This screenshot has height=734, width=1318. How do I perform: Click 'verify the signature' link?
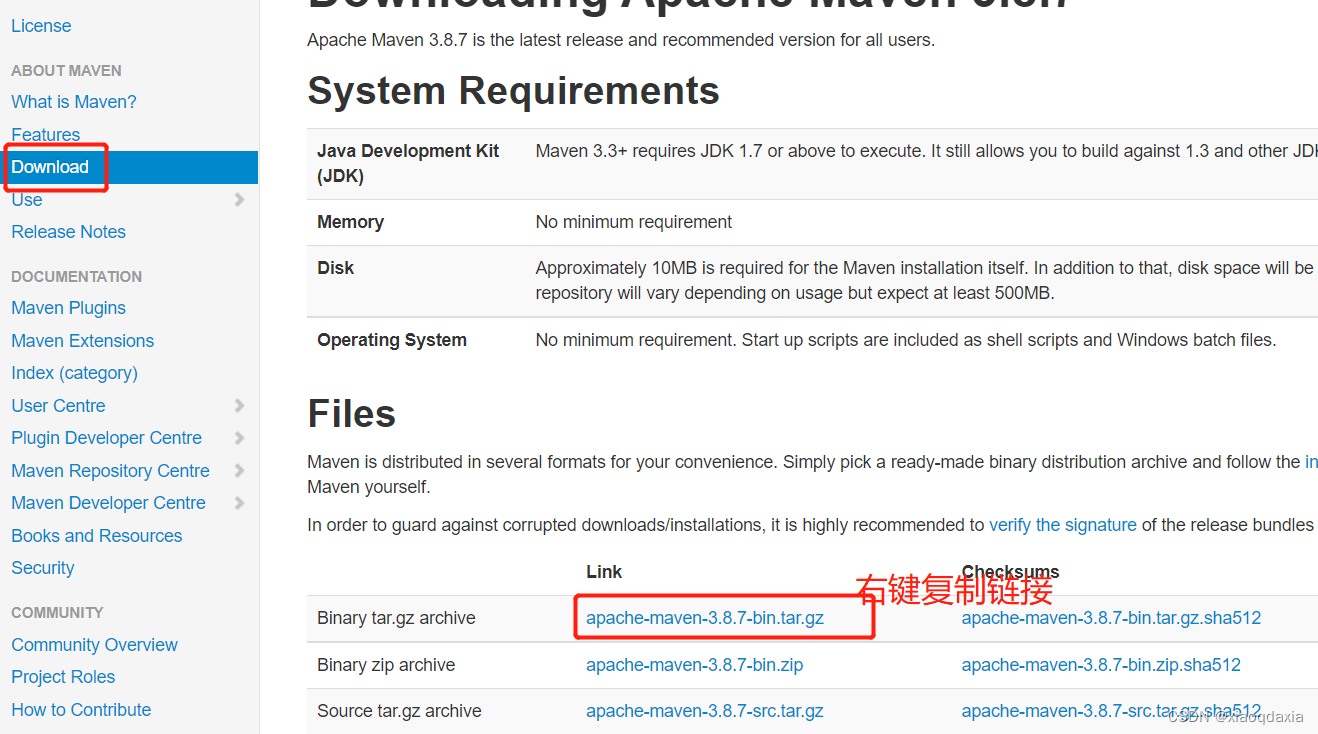[x=1063, y=525]
